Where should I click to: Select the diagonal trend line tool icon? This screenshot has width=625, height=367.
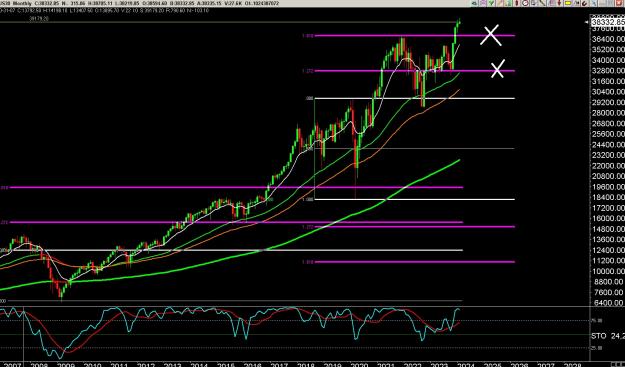(x=542, y=3)
